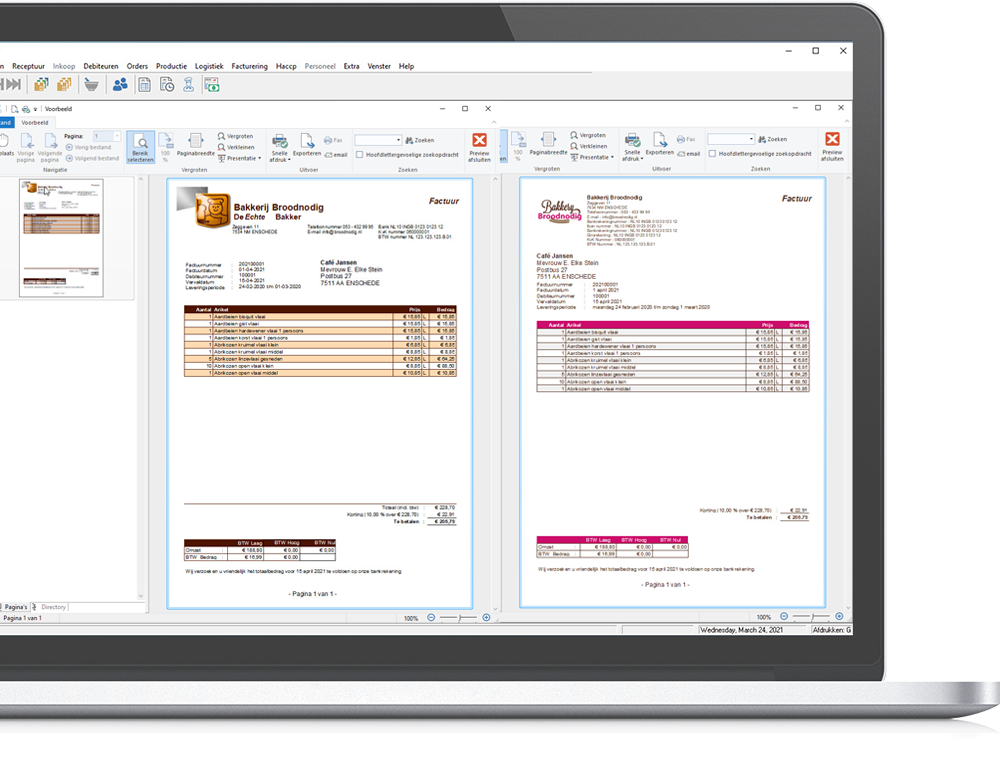
Task: Click the Pagina number field in Navigatie group
Action: (107, 136)
